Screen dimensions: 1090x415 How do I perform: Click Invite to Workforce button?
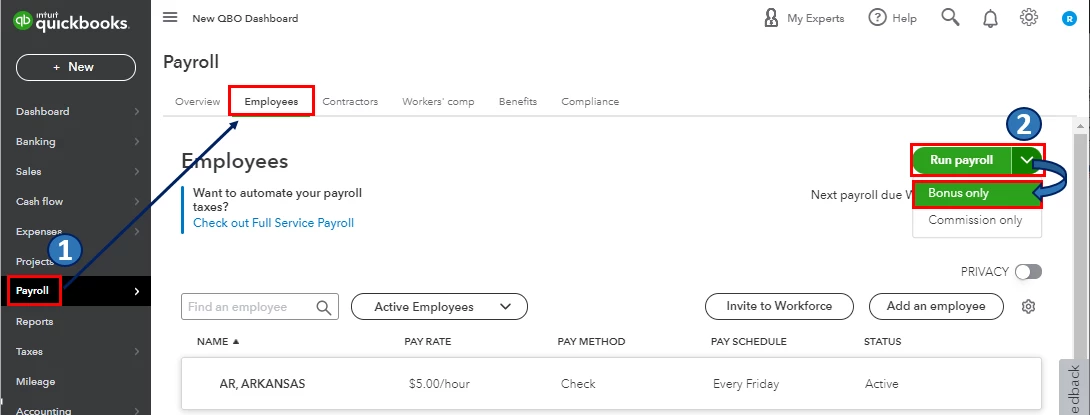pos(779,306)
